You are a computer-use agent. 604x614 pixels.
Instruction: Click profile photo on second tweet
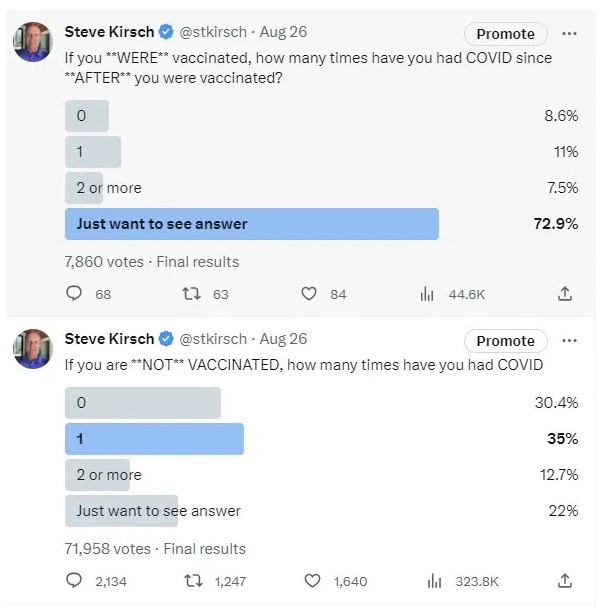31,348
